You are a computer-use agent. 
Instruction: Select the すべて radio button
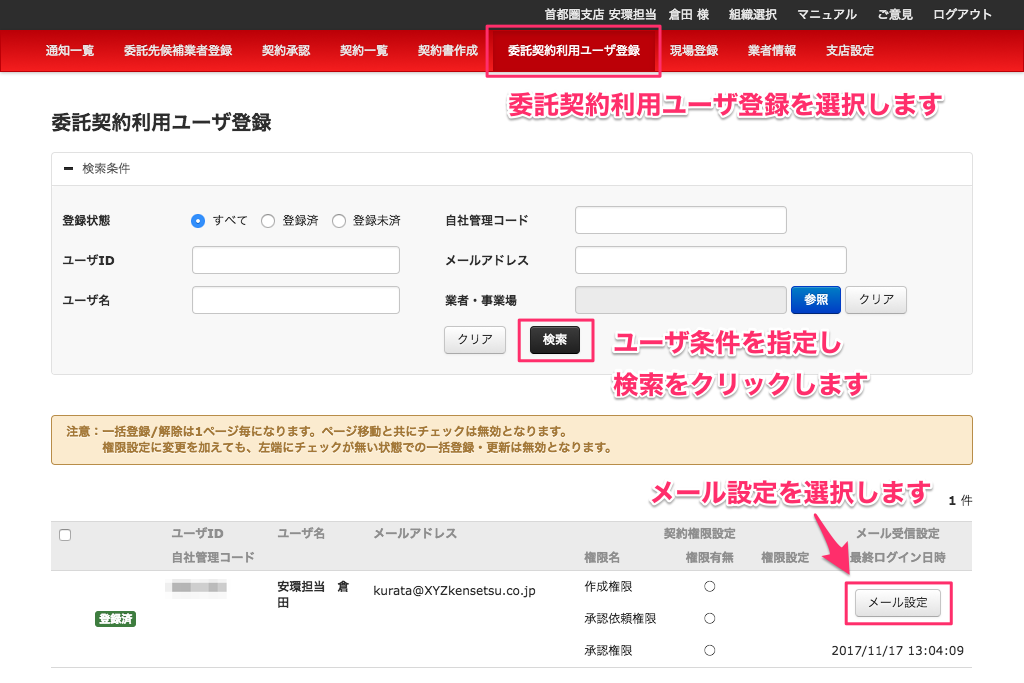coord(198,221)
